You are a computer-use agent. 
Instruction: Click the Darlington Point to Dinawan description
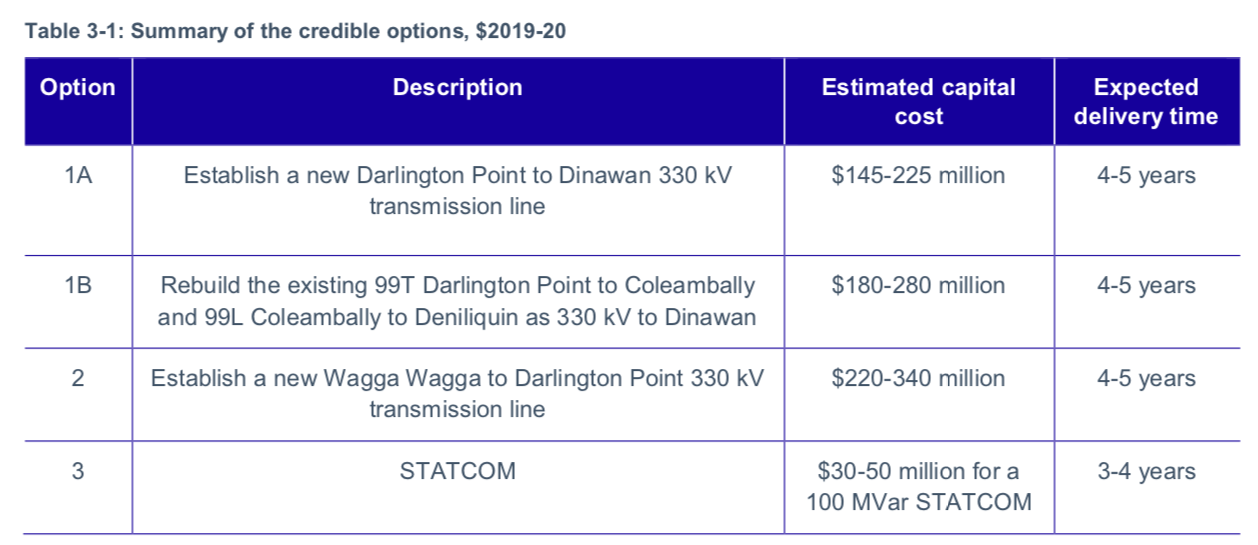[x=457, y=191]
